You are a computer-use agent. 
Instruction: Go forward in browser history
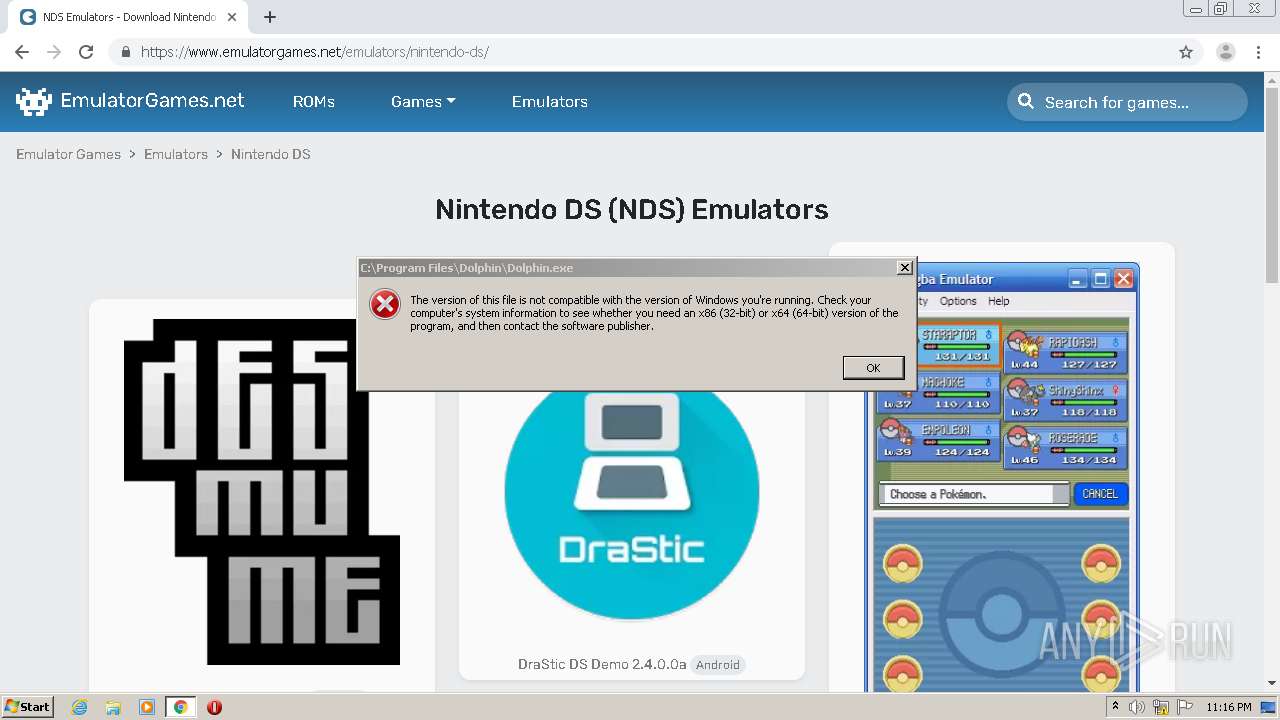pos(54,52)
